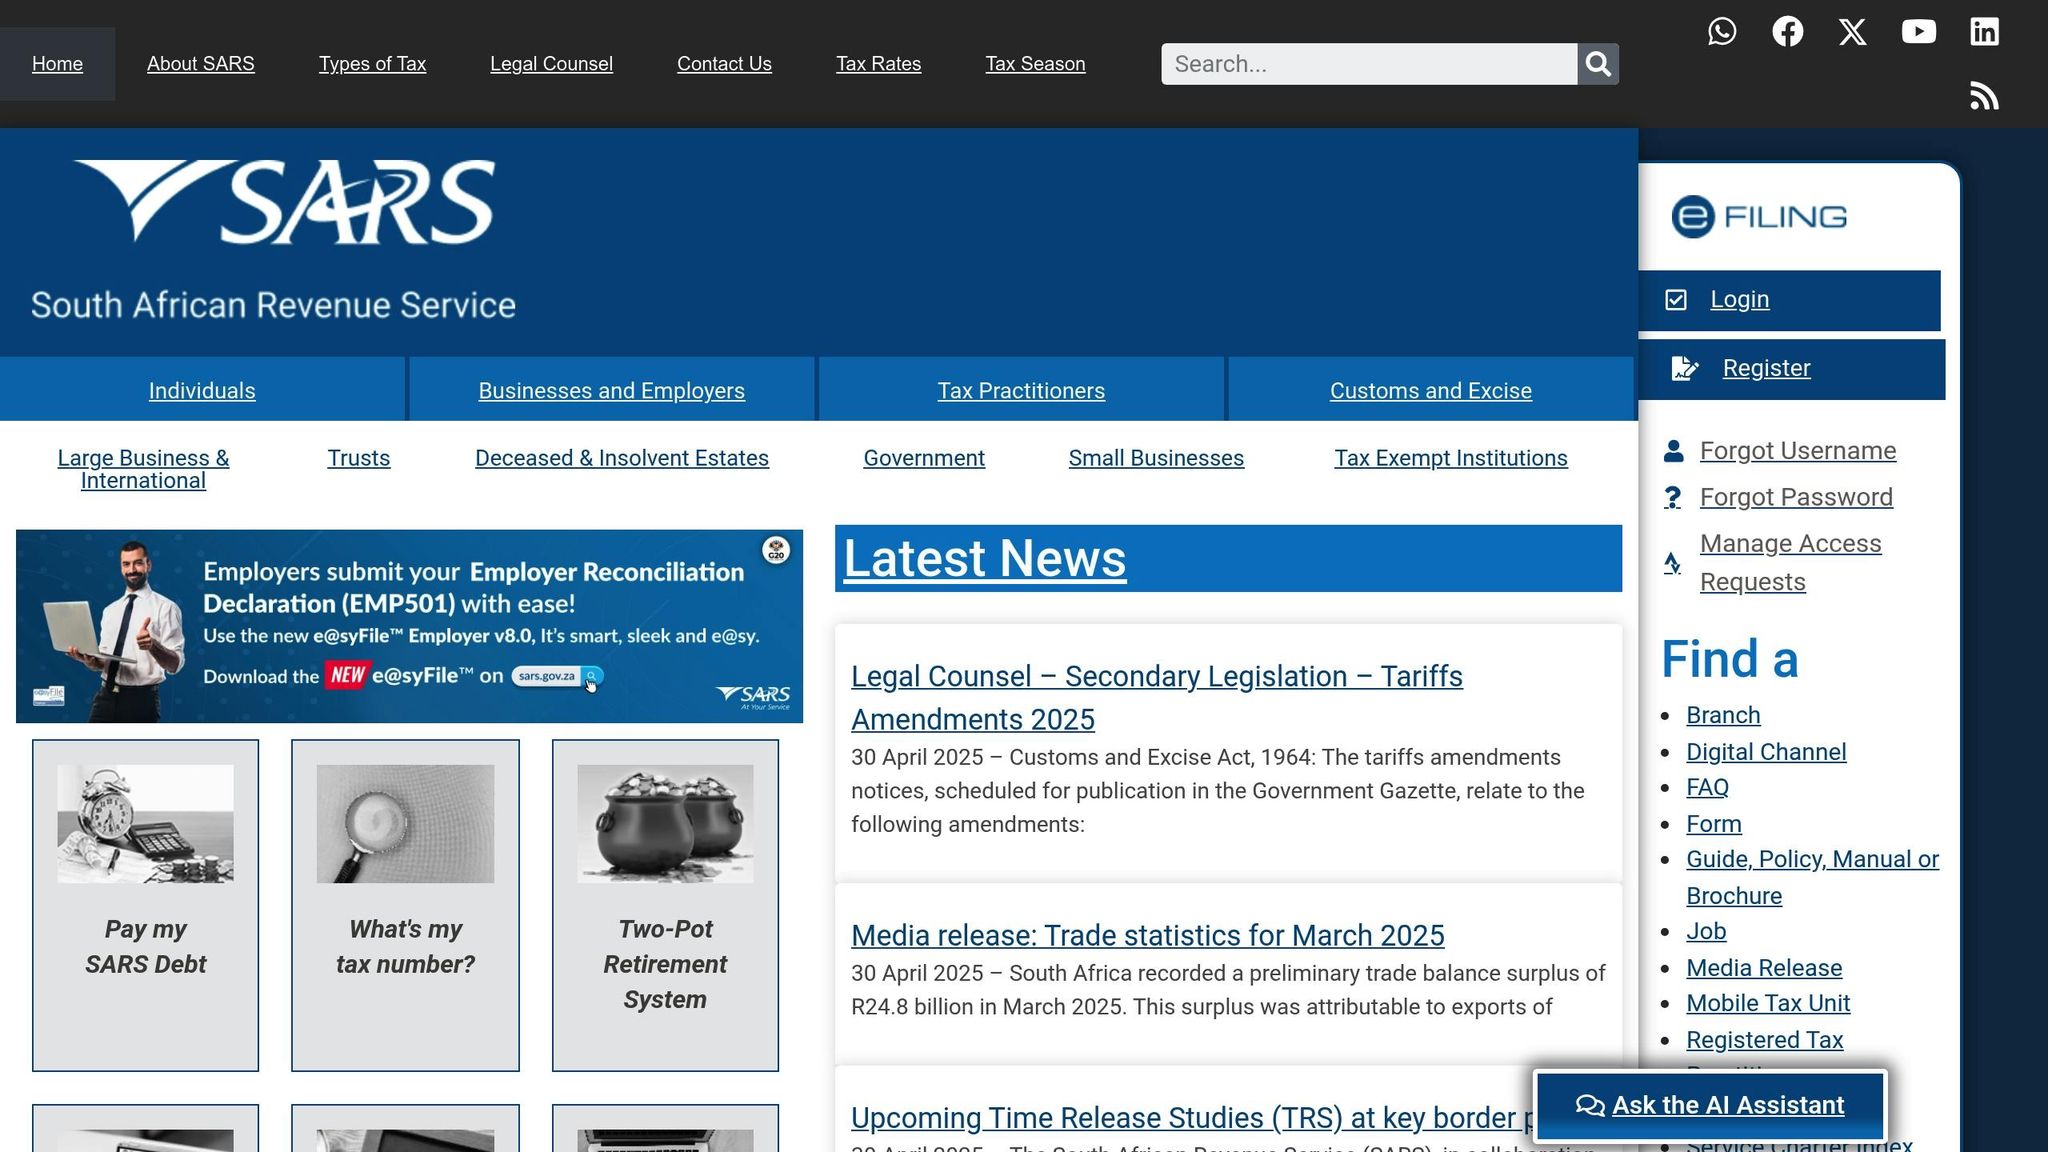Open the Small Businesses link
Screen dimensions: 2048x1152
point(1156,458)
